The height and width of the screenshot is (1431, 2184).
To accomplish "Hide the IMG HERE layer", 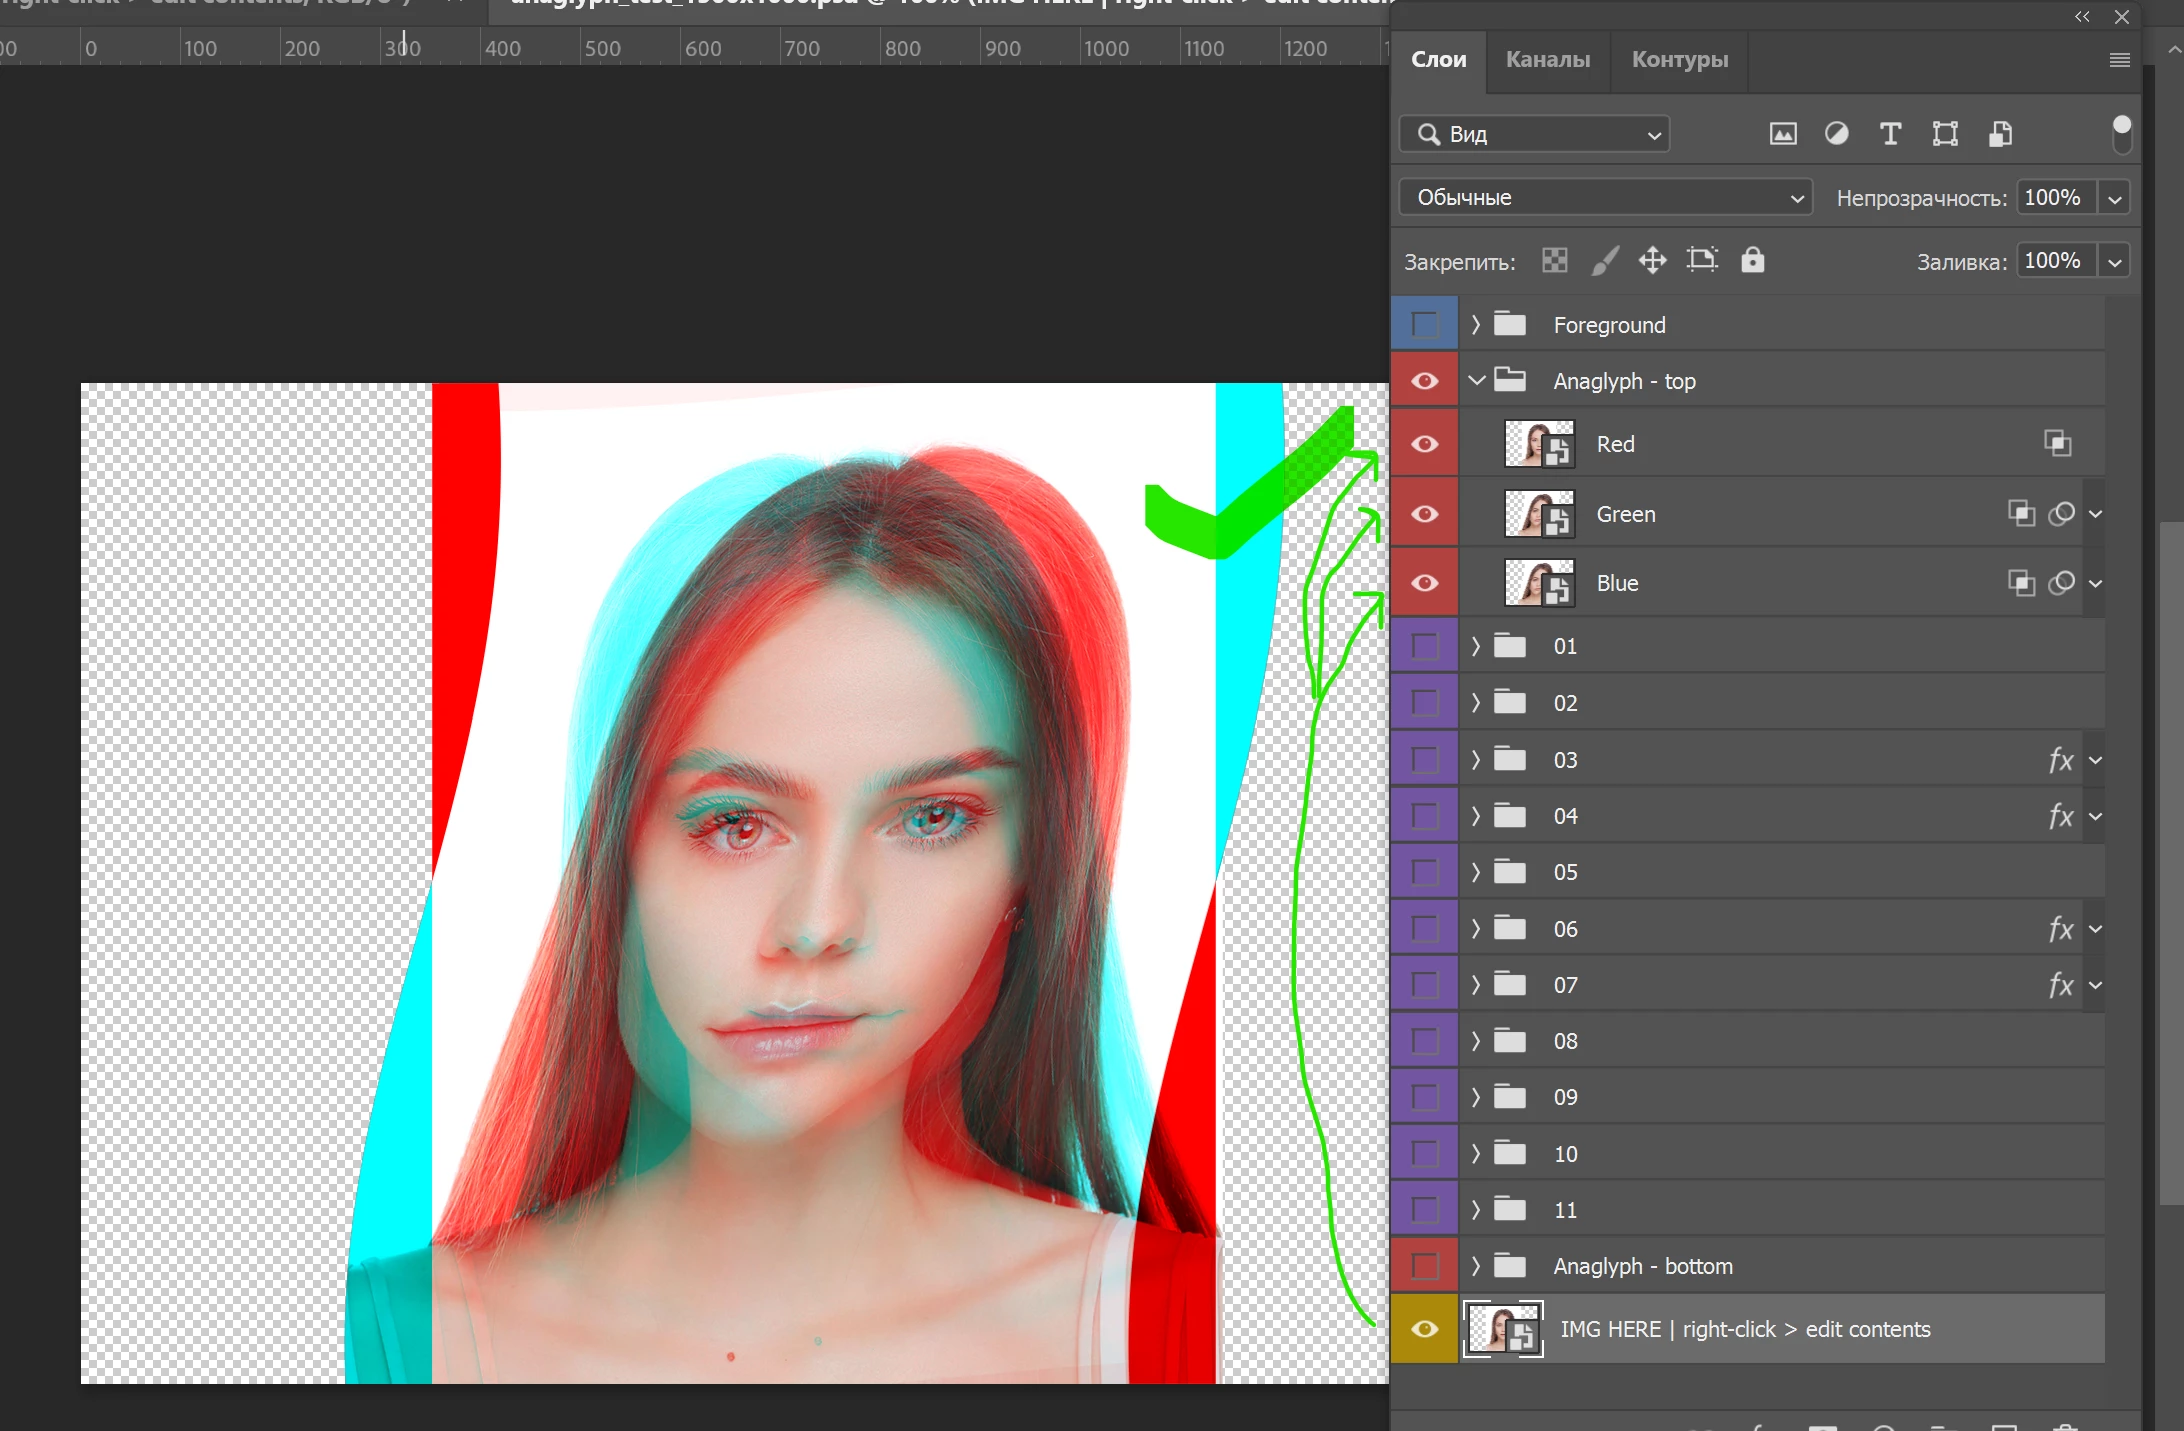I will (1424, 1329).
